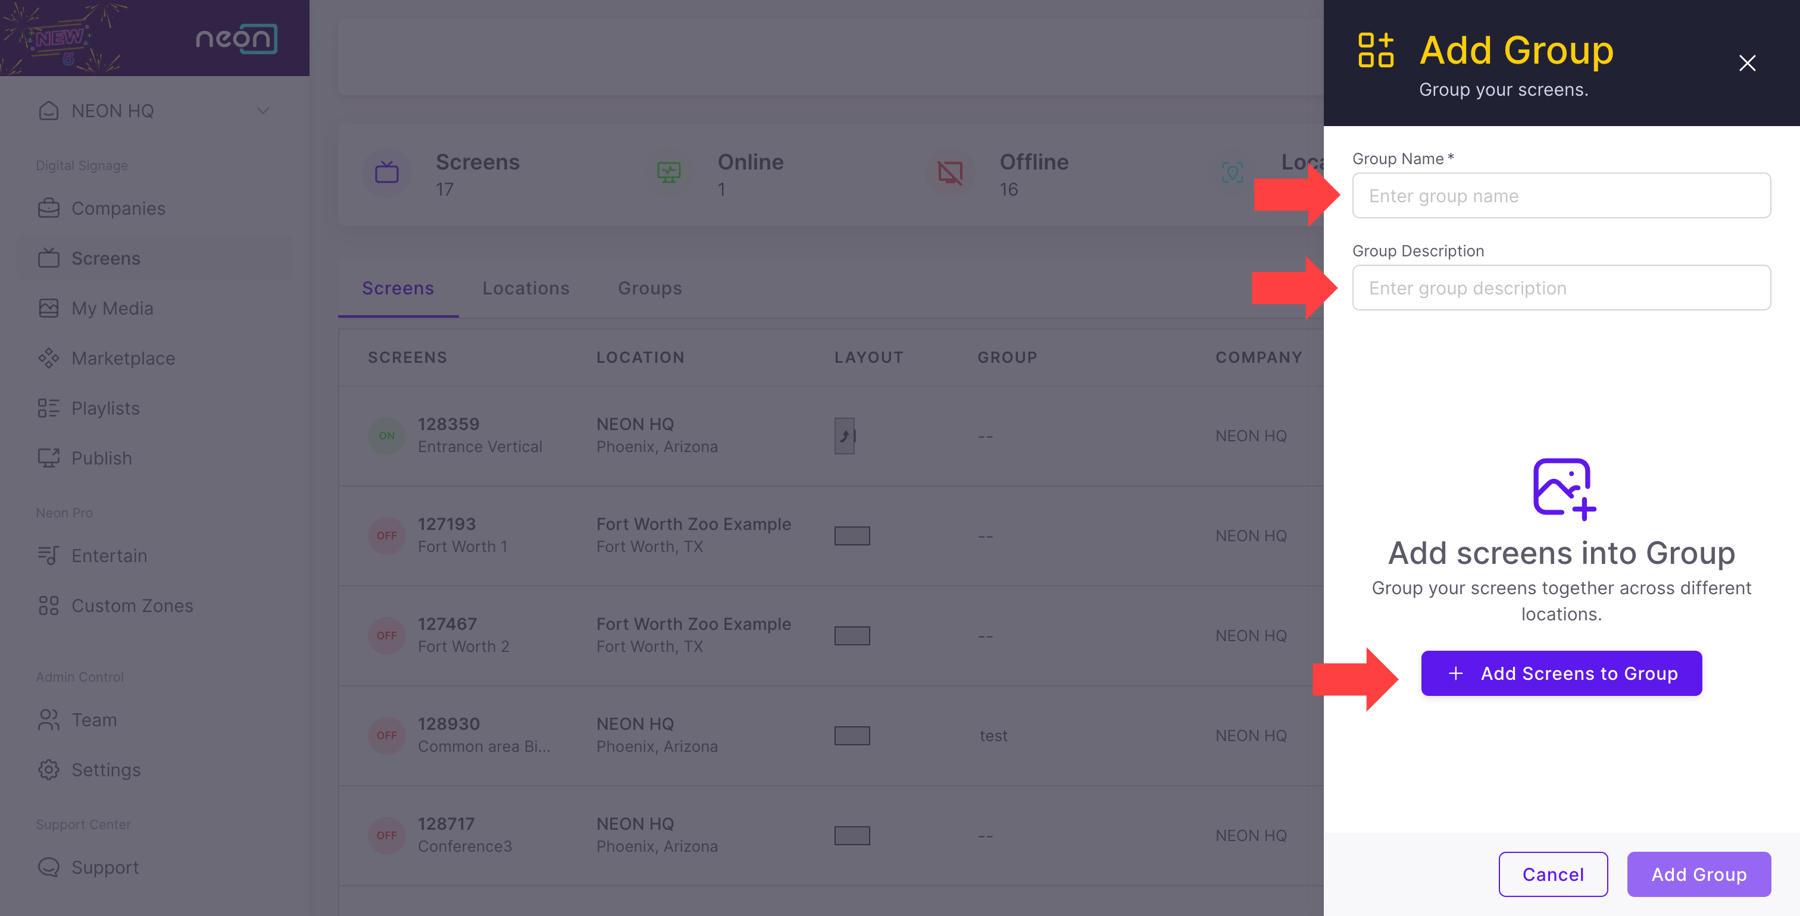Screen dimensions: 1800x916
Task: Click the Group Description input field
Action: click(x=1560, y=288)
